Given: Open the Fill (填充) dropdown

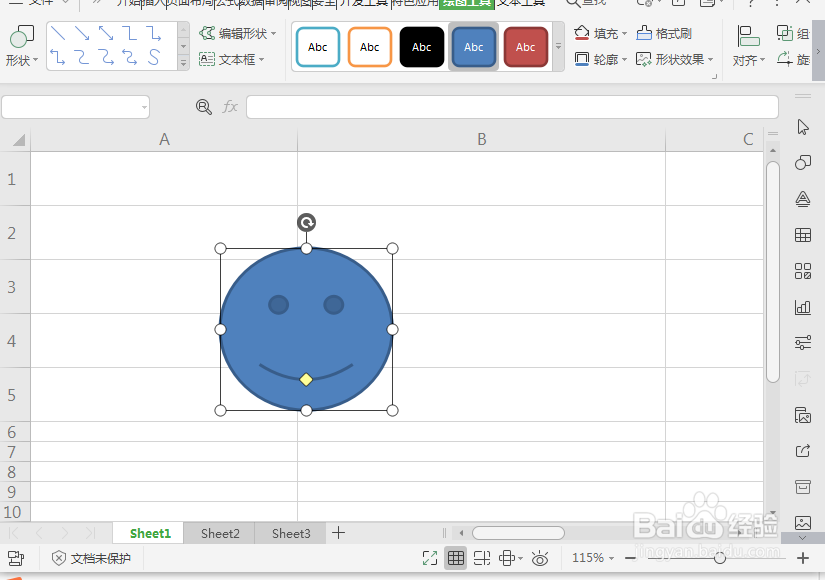Looking at the screenshot, I should [600, 34].
